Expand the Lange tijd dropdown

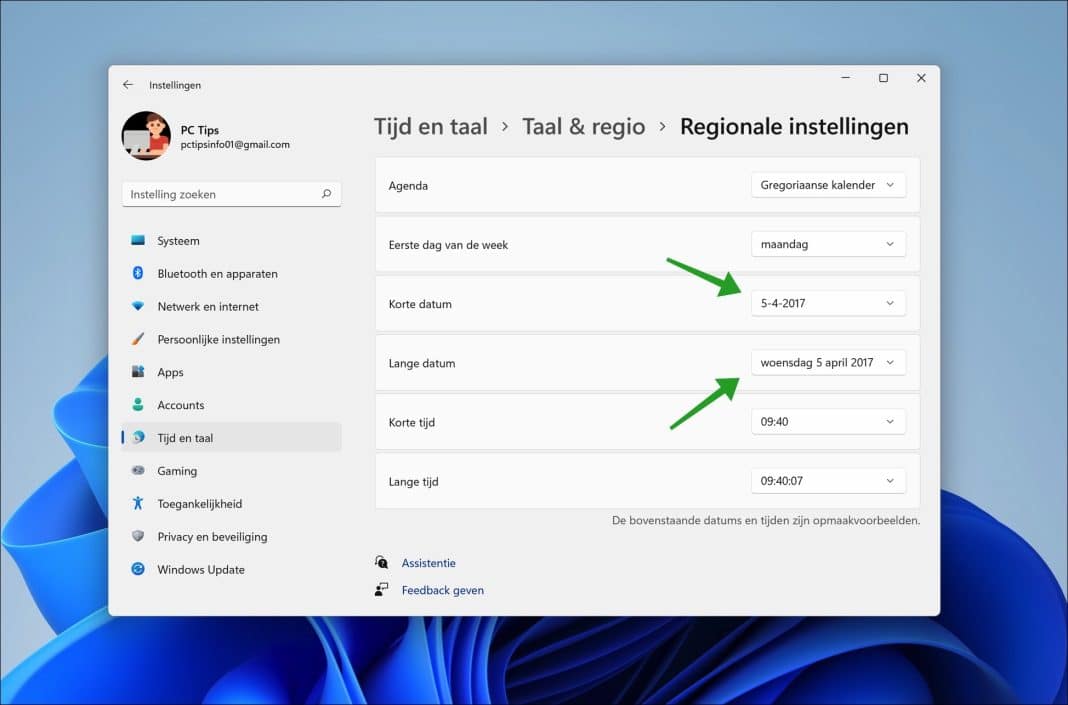pos(828,480)
